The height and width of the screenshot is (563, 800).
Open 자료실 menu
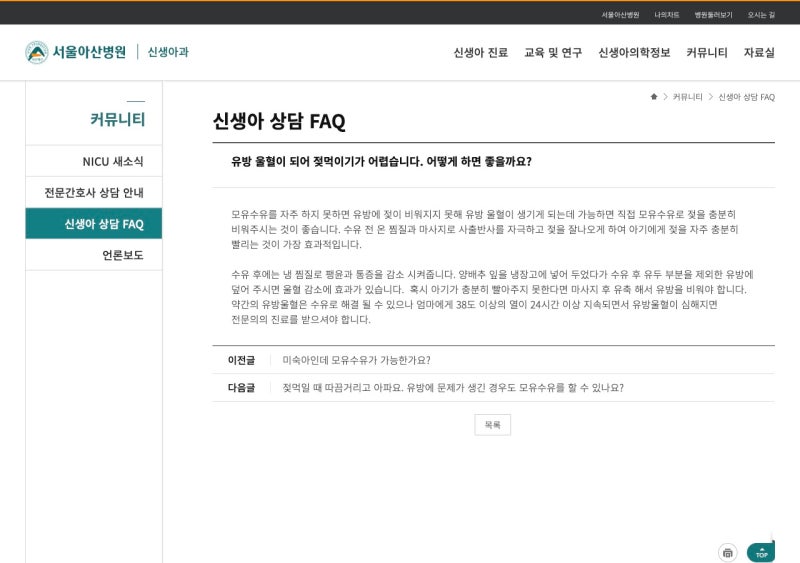(759, 53)
